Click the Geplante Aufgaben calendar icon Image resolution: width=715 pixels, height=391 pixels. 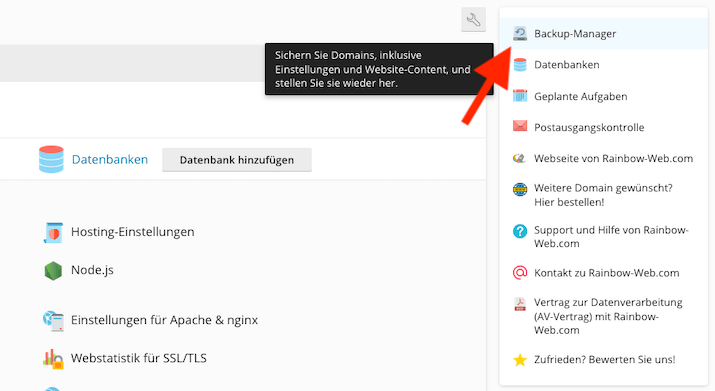tap(520, 96)
